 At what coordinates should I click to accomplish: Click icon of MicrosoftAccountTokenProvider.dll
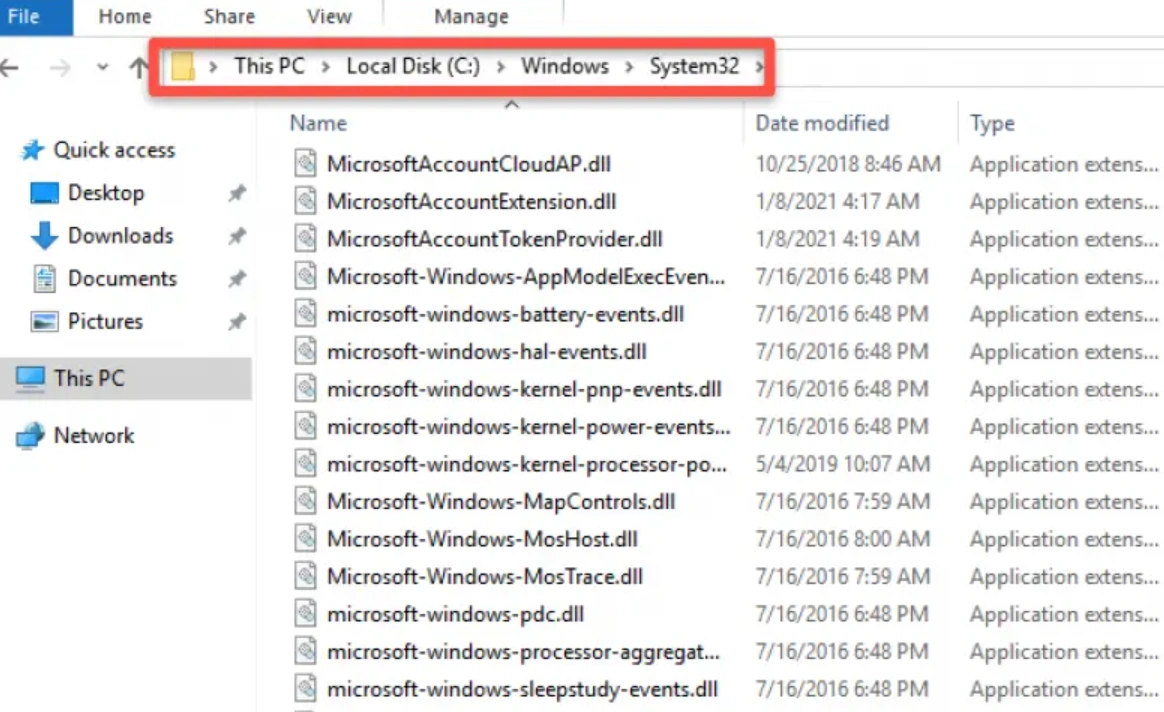[305, 238]
